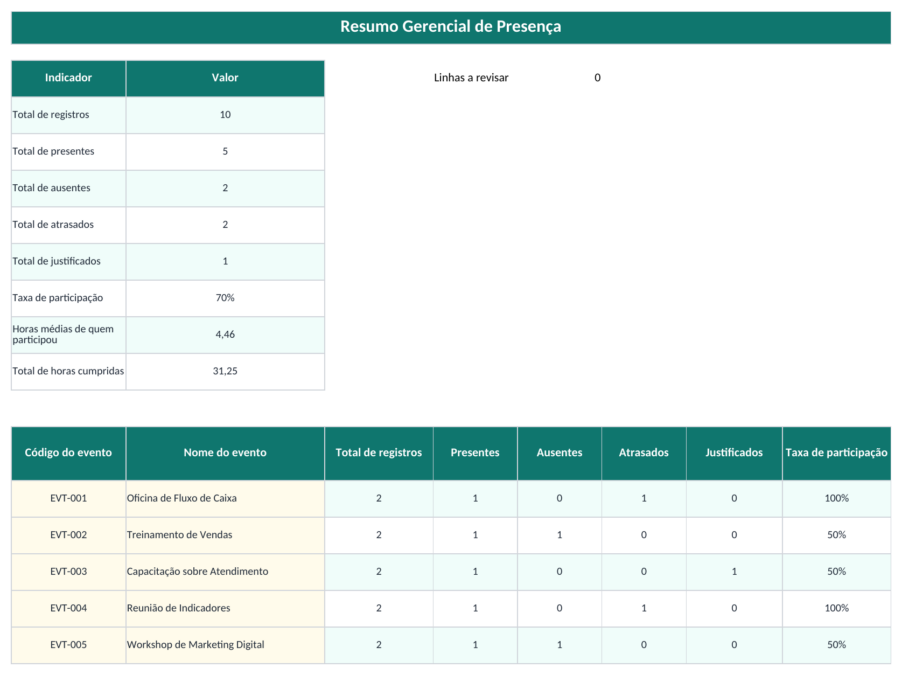Screen dimensions: 902x675
Task: Select the 'Presentes' column header
Action: [x=475, y=453]
